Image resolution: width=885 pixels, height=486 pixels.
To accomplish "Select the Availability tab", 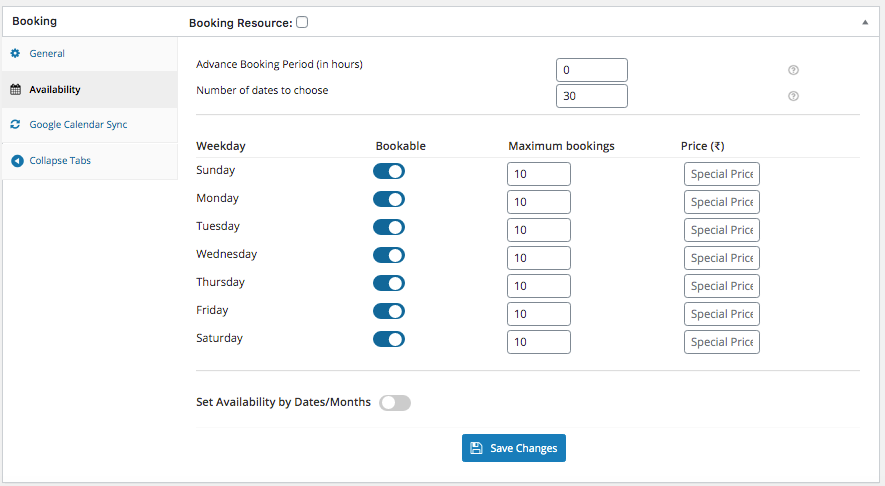I will click(x=90, y=89).
